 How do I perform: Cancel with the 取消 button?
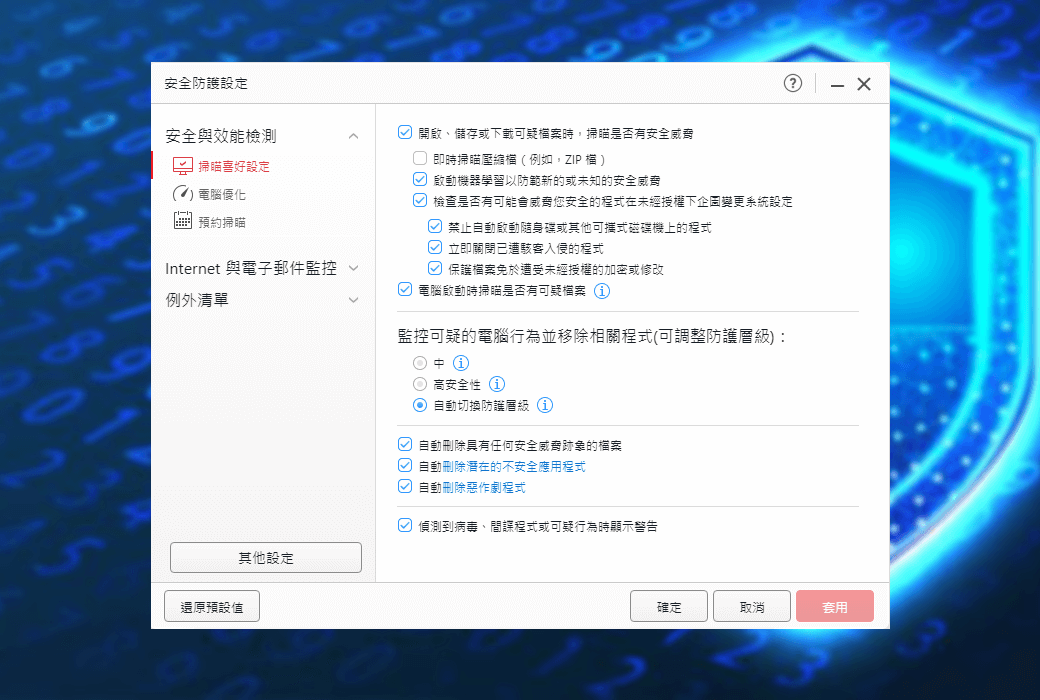(751, 606)
